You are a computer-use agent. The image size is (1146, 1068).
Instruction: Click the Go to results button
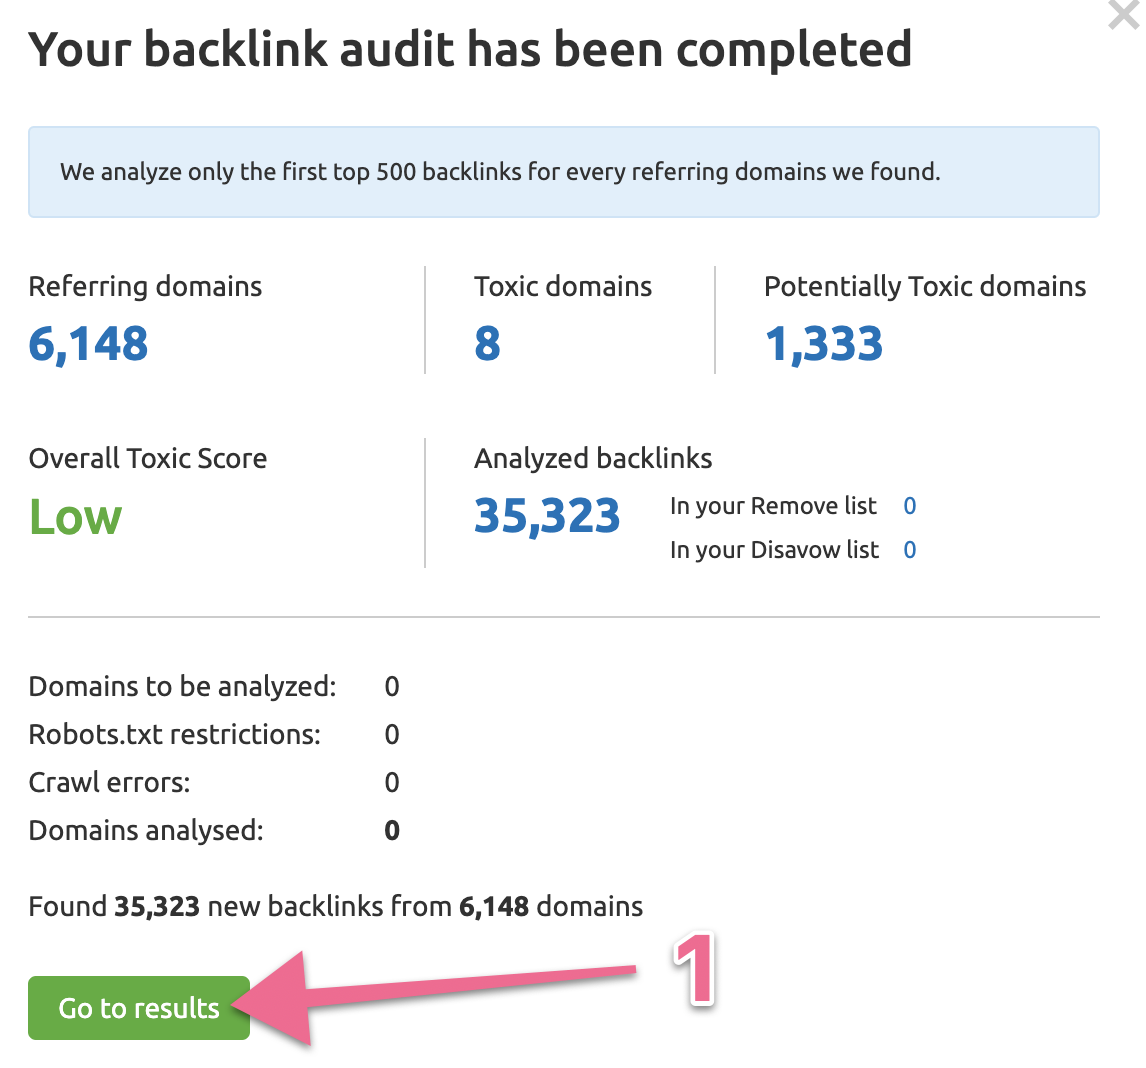[x=138, y=1007]
